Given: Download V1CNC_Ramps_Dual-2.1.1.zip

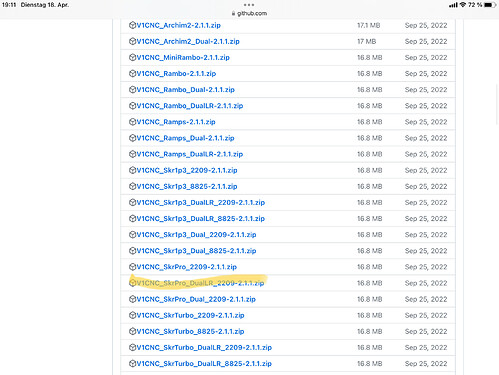Looking at the screenshot, I should 185,138.
